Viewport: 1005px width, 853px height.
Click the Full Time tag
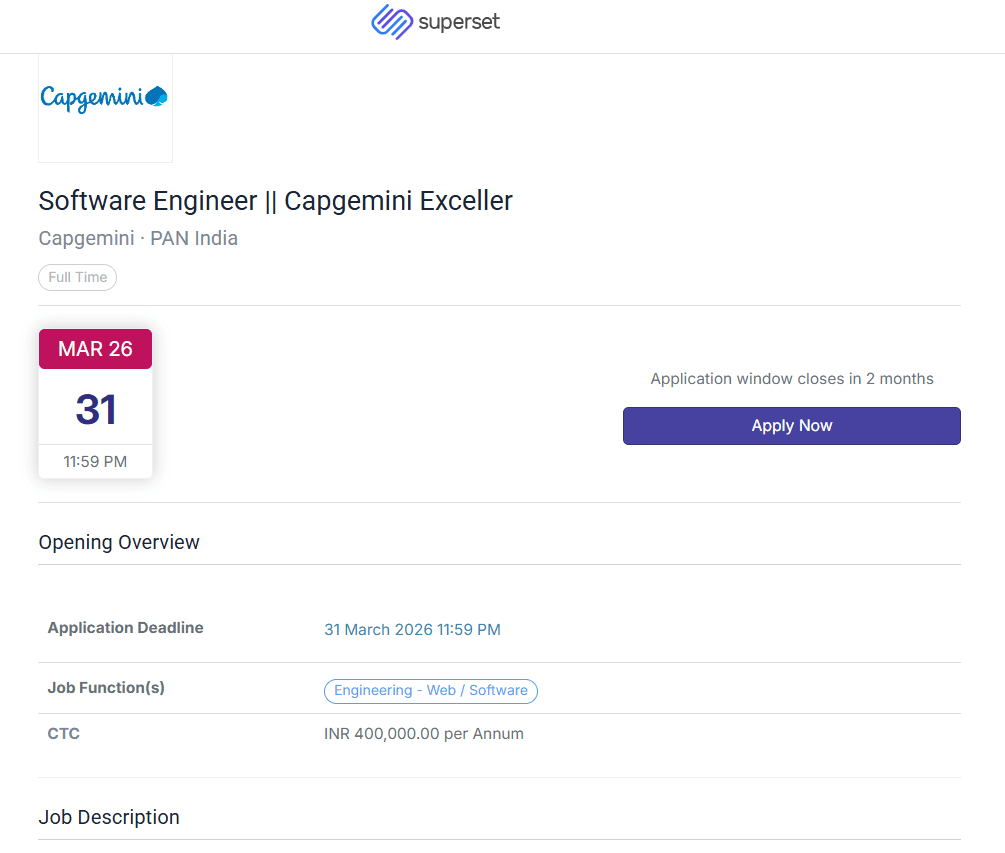click(x=78, y=277)
